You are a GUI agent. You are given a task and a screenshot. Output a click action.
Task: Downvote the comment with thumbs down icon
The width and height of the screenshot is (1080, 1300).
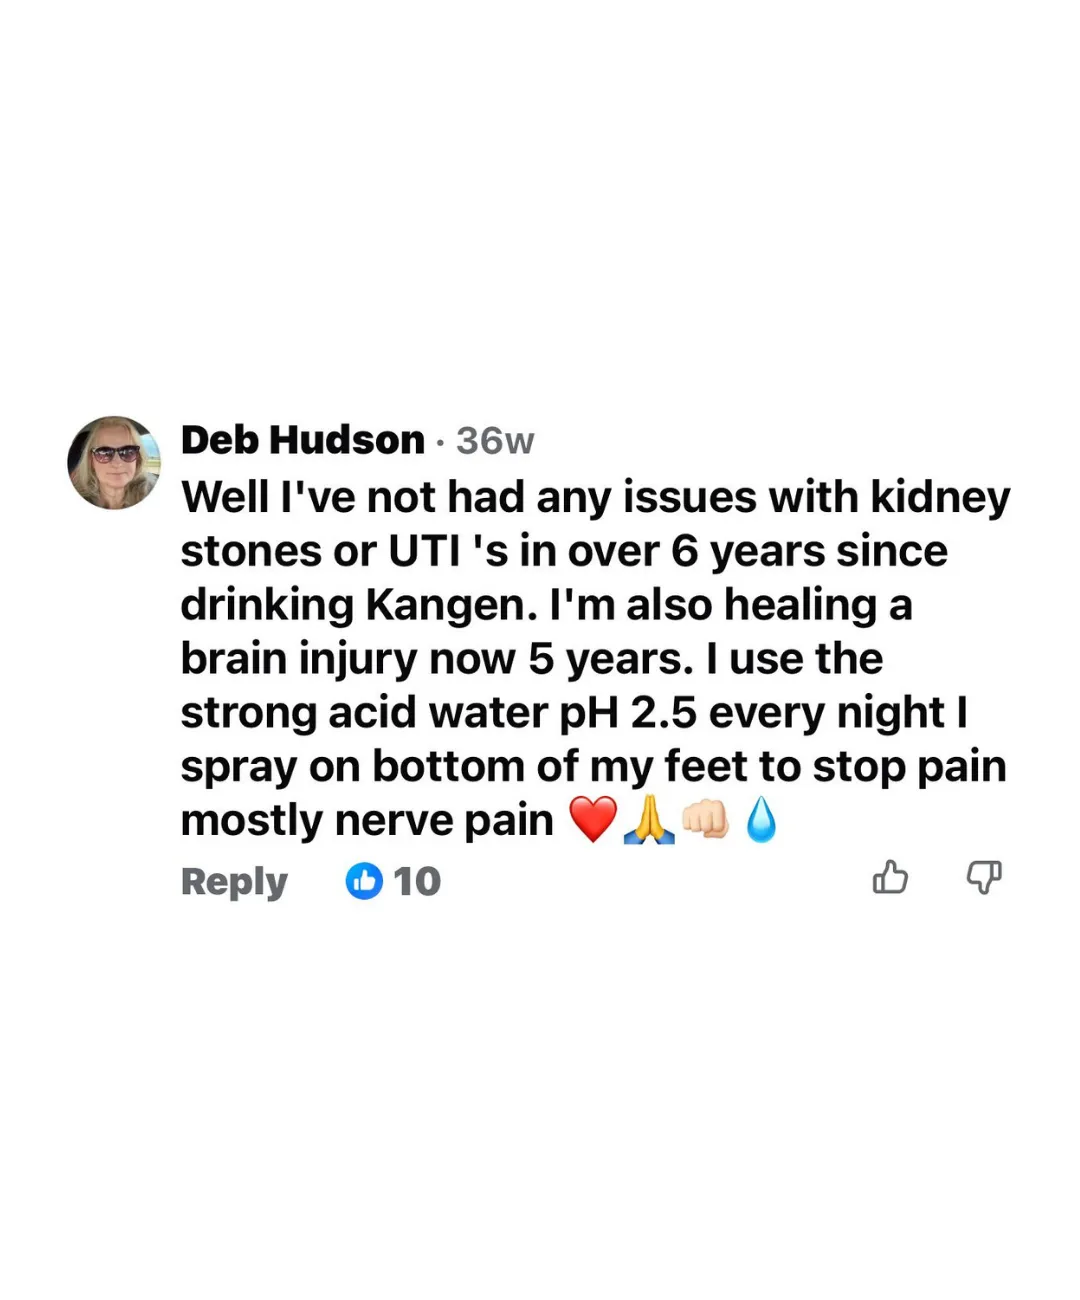(x=984, y=877)
